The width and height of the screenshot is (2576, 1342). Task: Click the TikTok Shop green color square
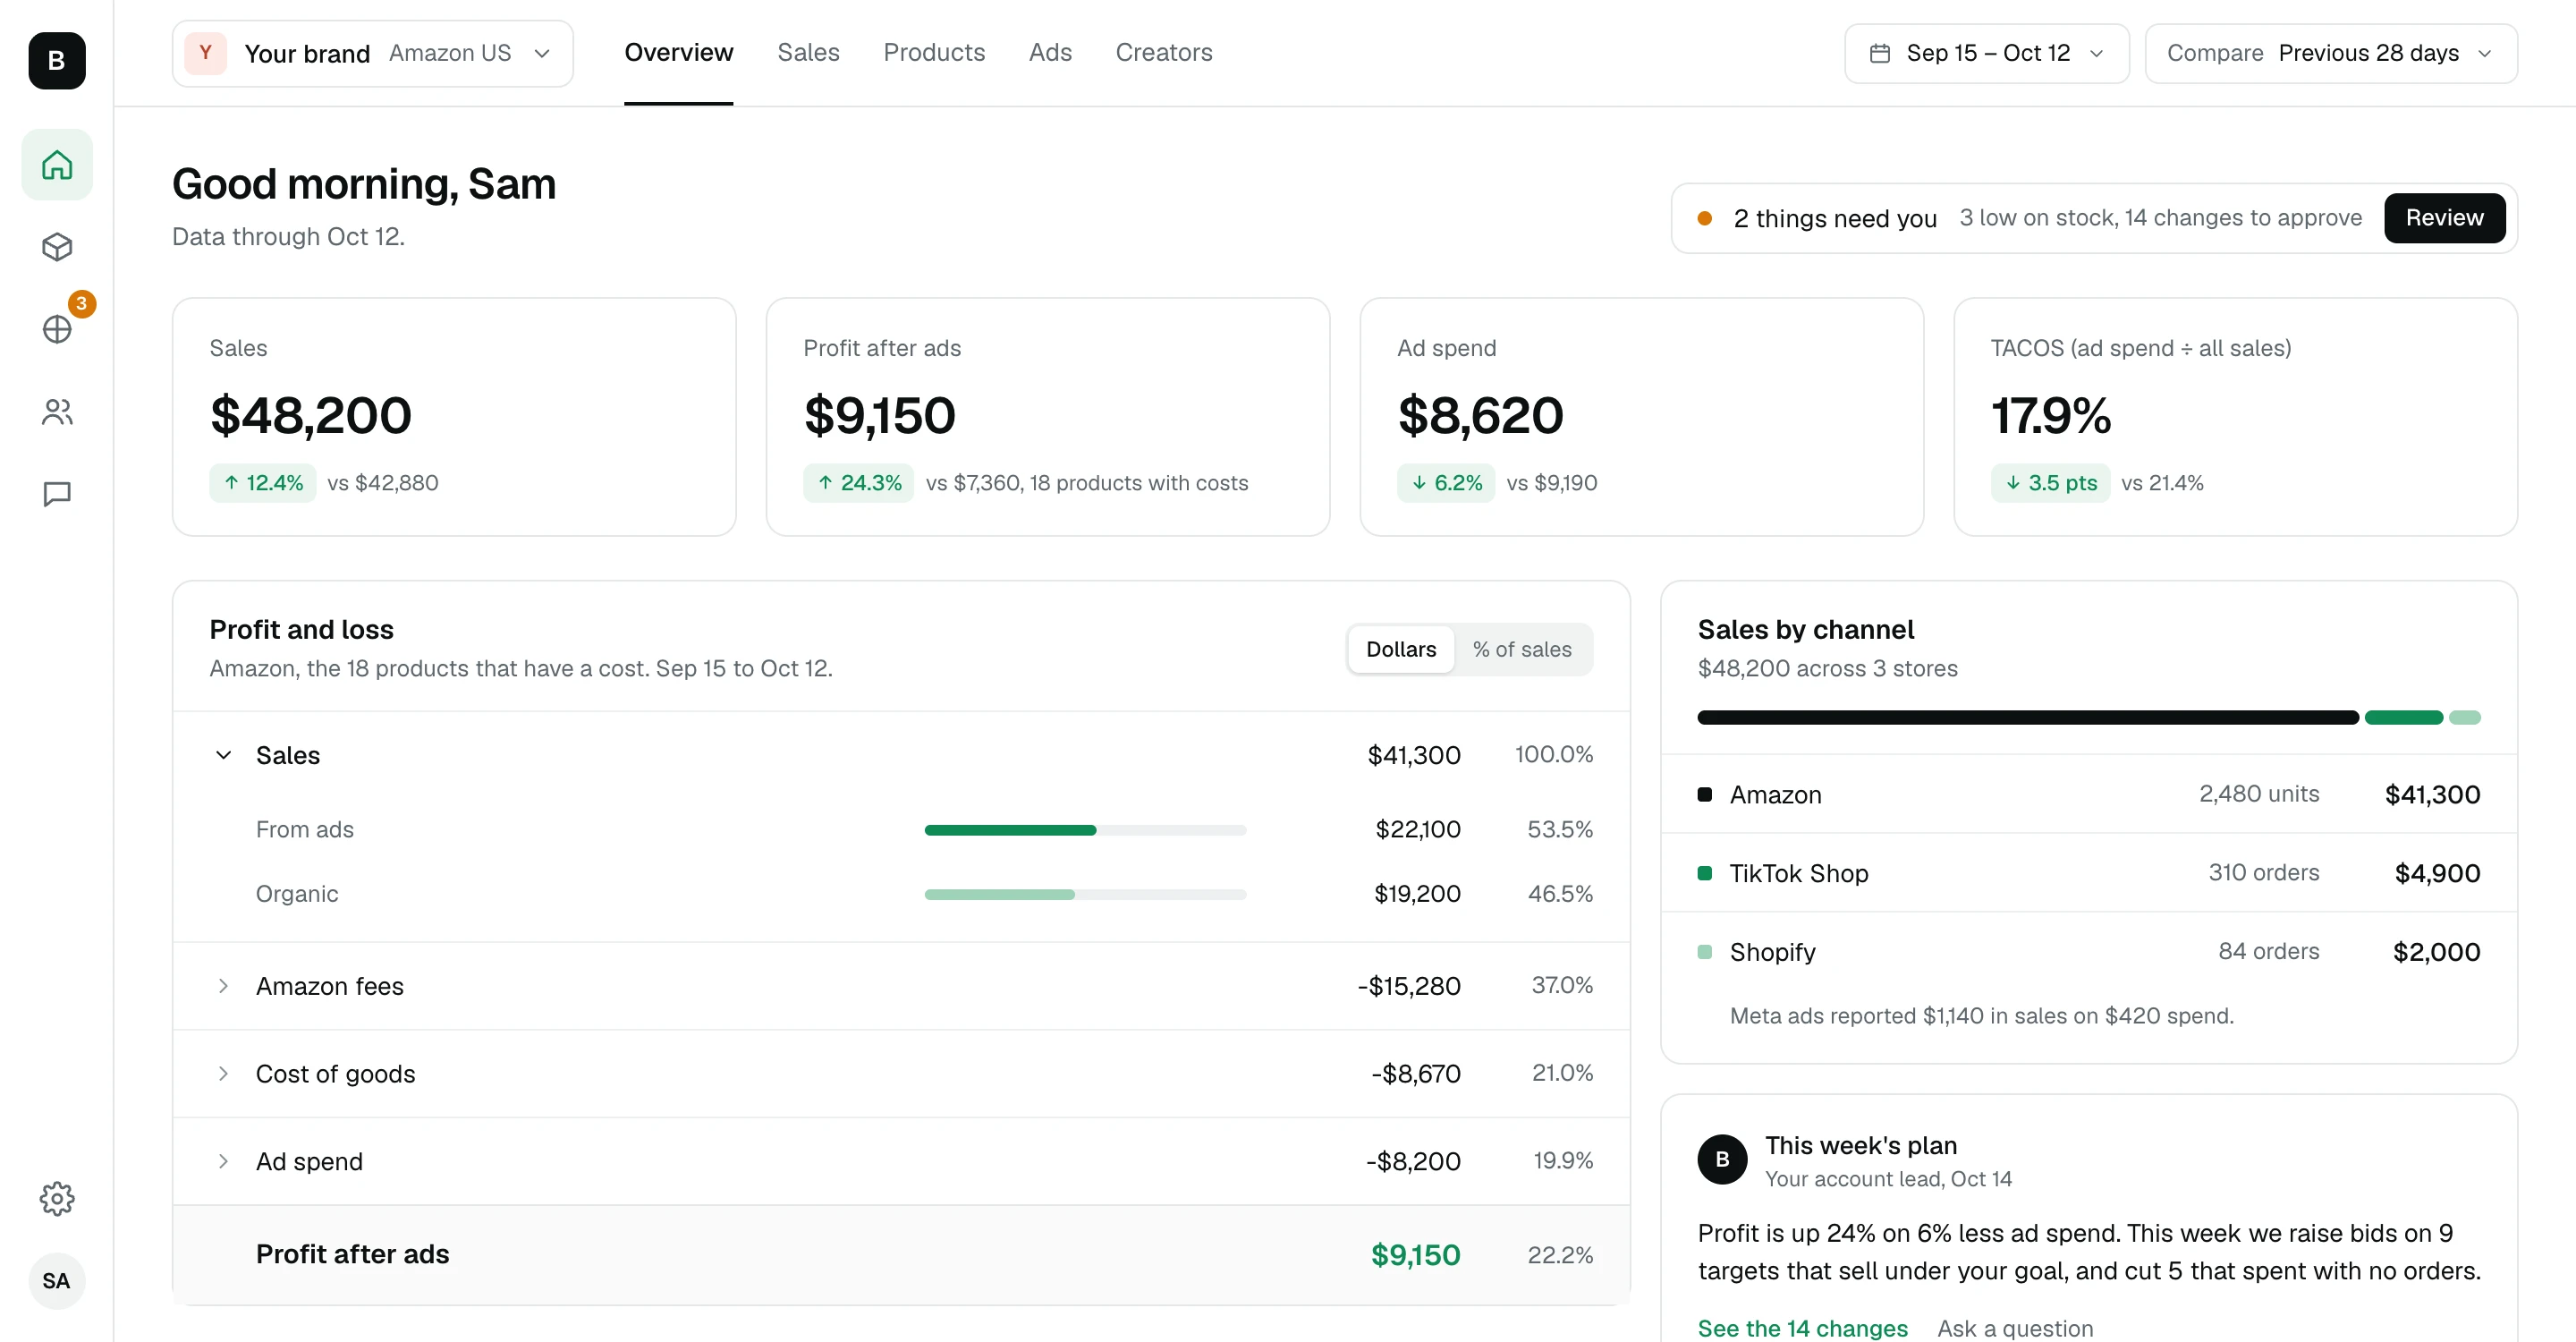(x=1705, y=873)
